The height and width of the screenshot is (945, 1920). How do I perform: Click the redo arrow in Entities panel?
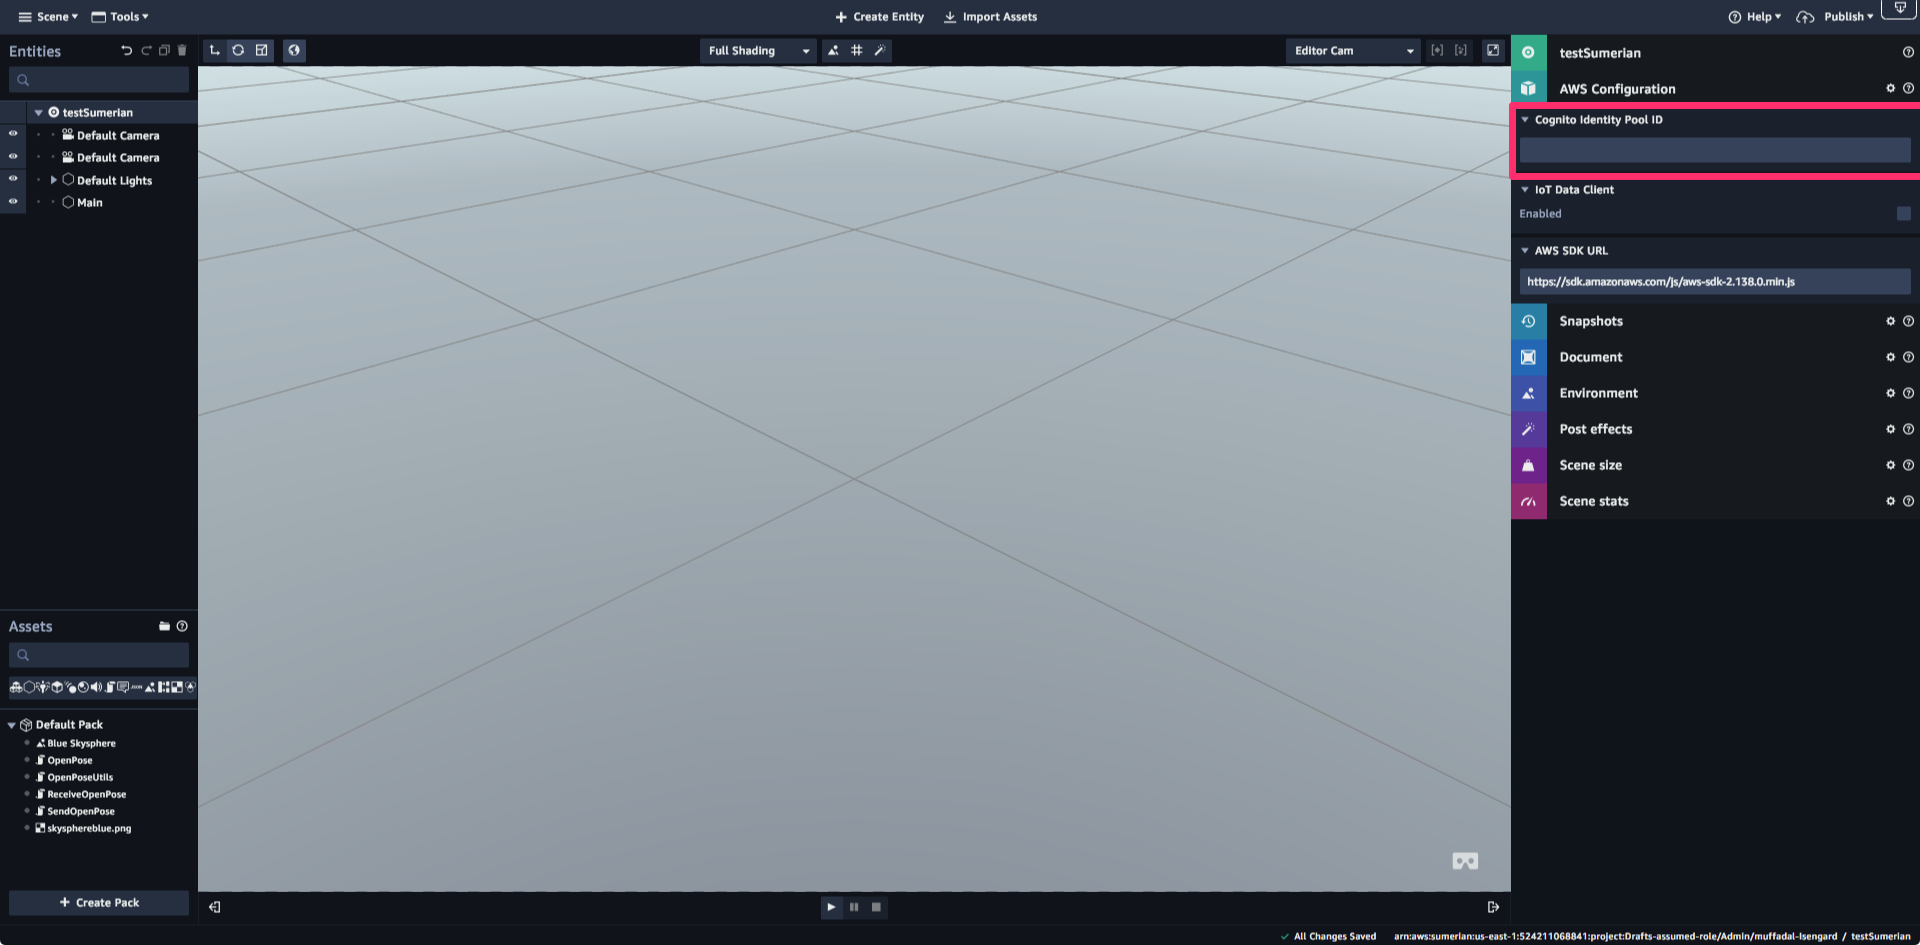[146, 50]
